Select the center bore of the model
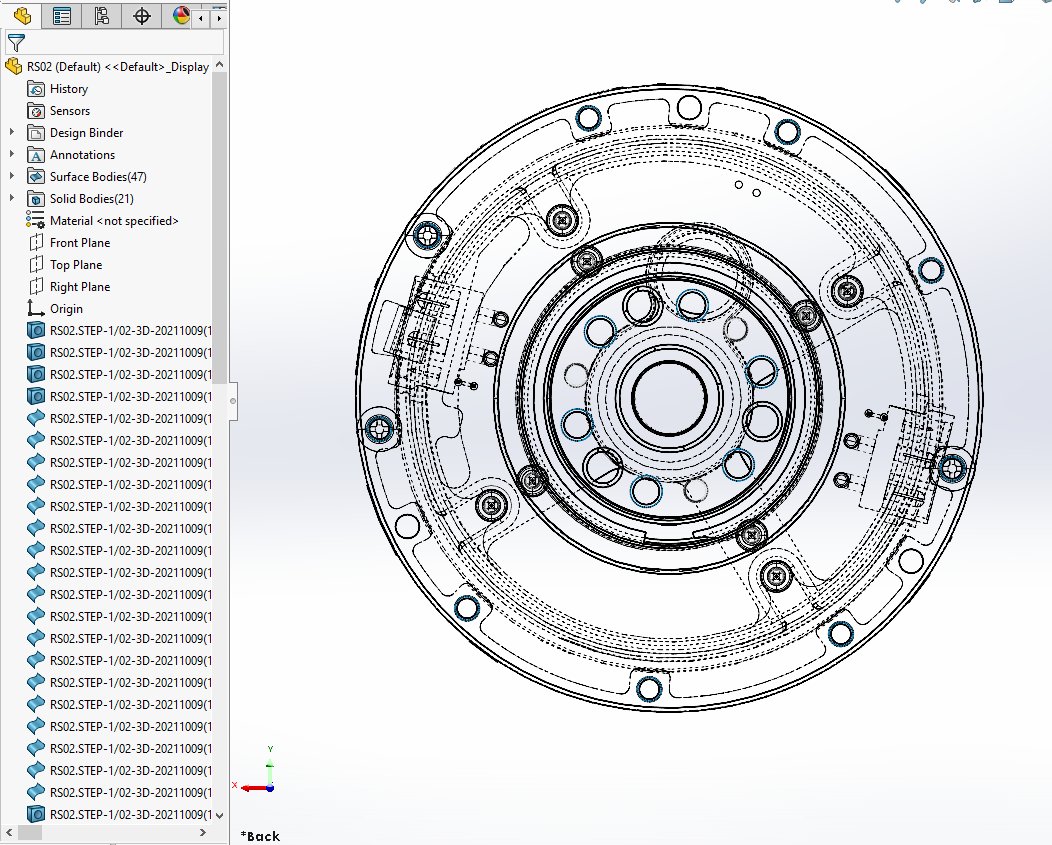 click(x=670, y=398)
